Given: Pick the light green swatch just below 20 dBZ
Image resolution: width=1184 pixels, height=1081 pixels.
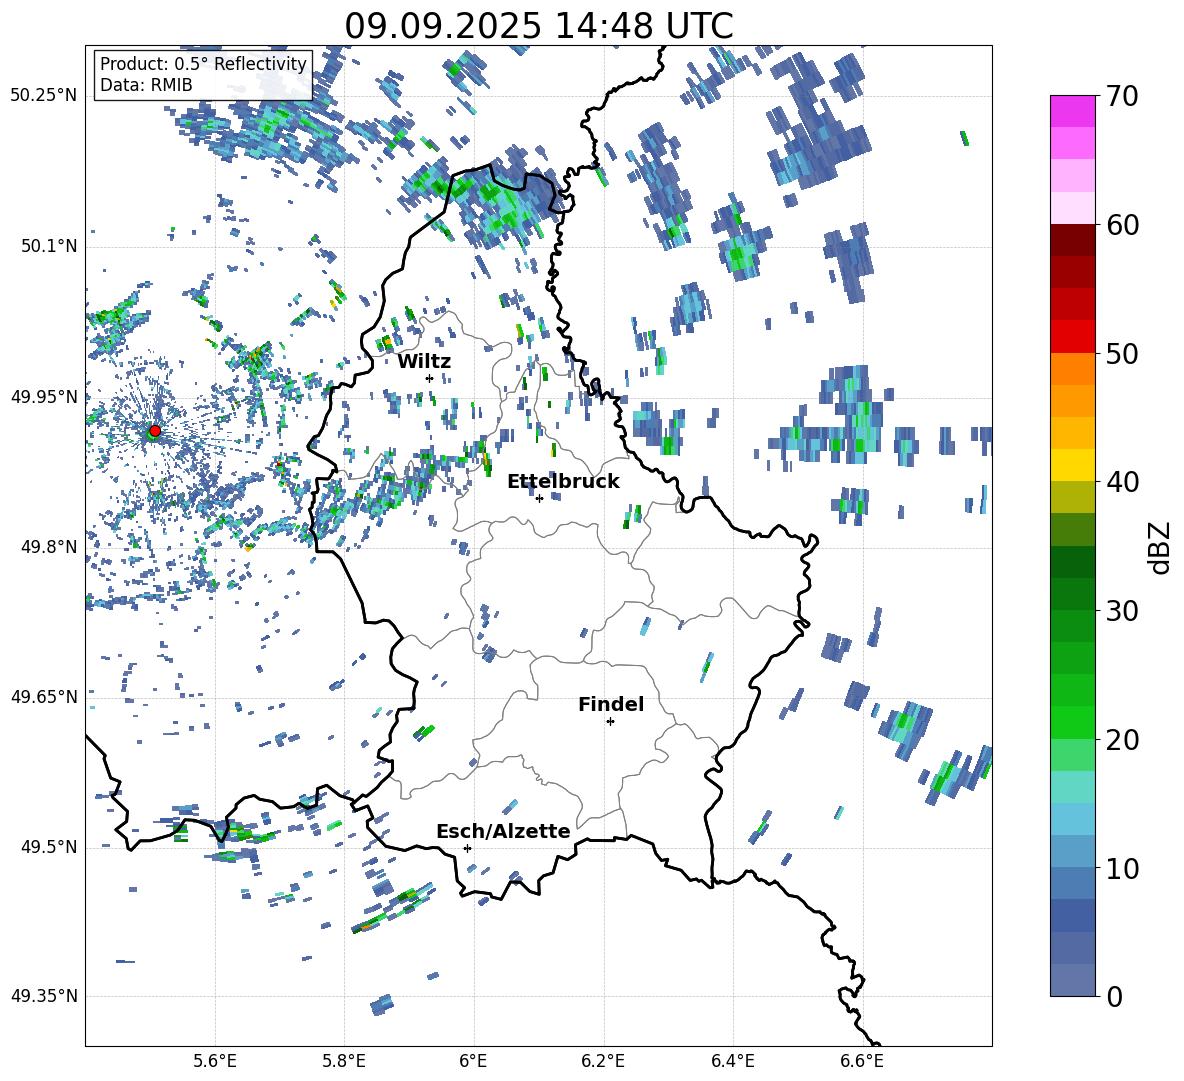Looking at the screenshot, I should pos(1072,755).
